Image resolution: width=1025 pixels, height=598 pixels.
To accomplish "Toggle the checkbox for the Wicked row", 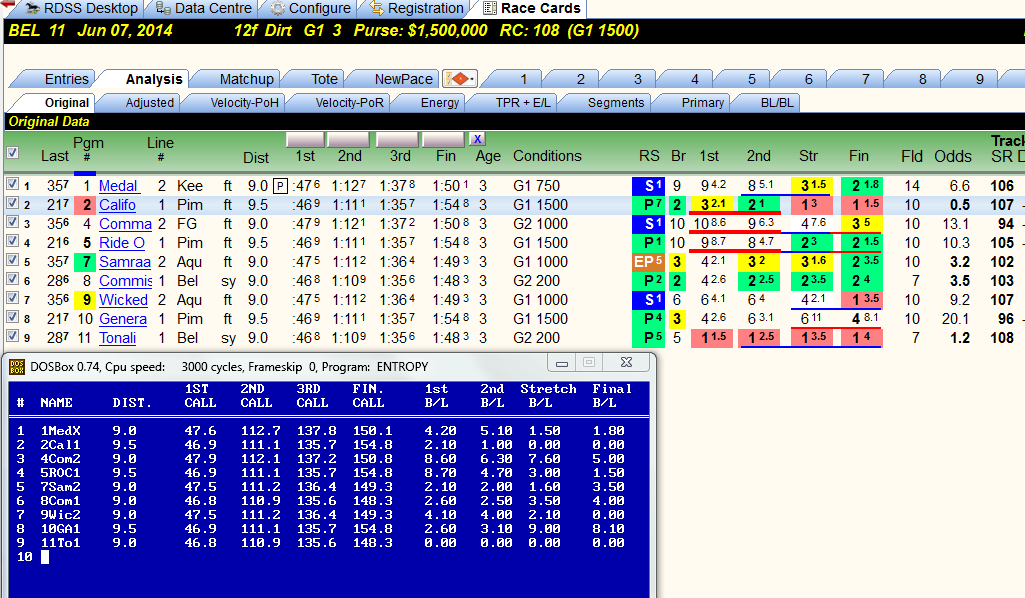I will tap(12, 299).
